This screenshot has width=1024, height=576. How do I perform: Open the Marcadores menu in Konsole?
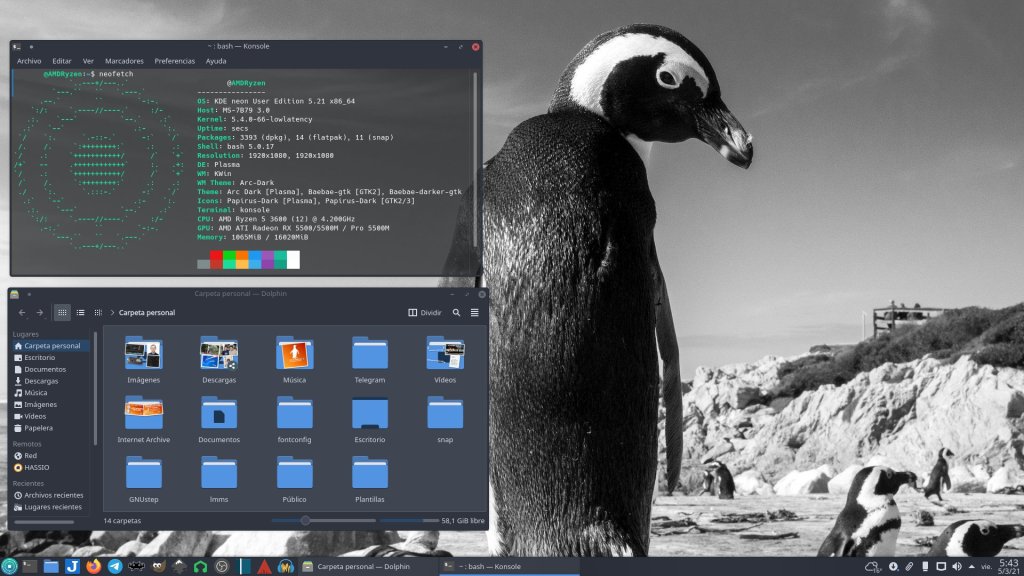click(x=124, y=61)
